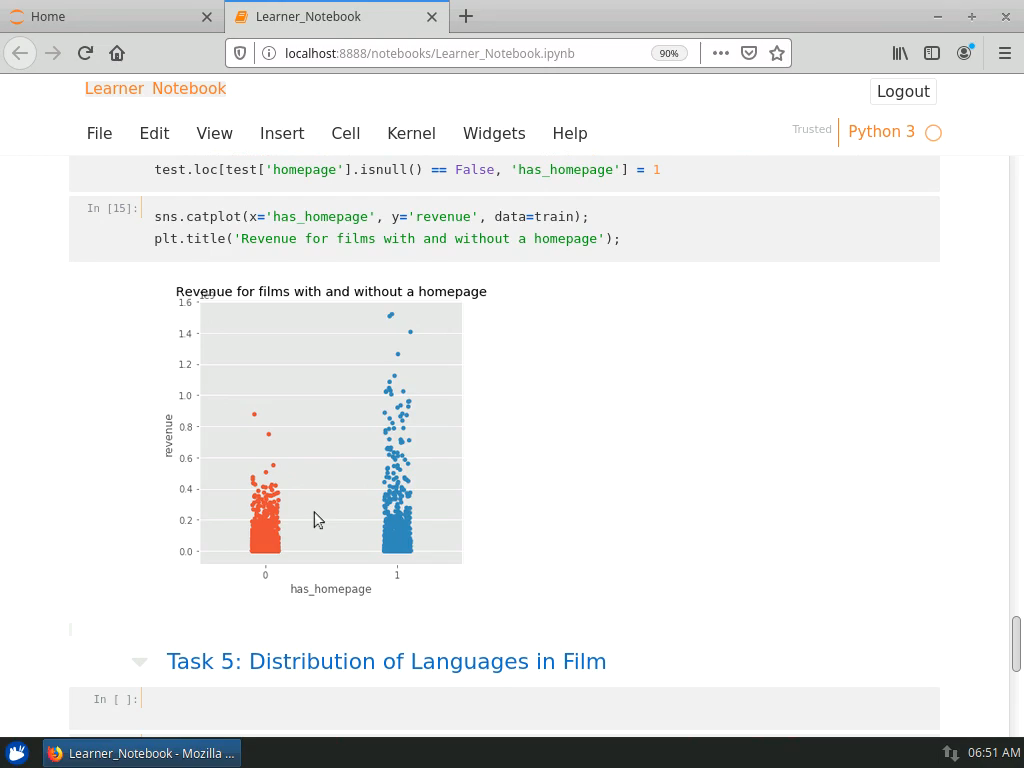Show site information icon in address bar
The image size is (1024, 768).
(268, 53)
